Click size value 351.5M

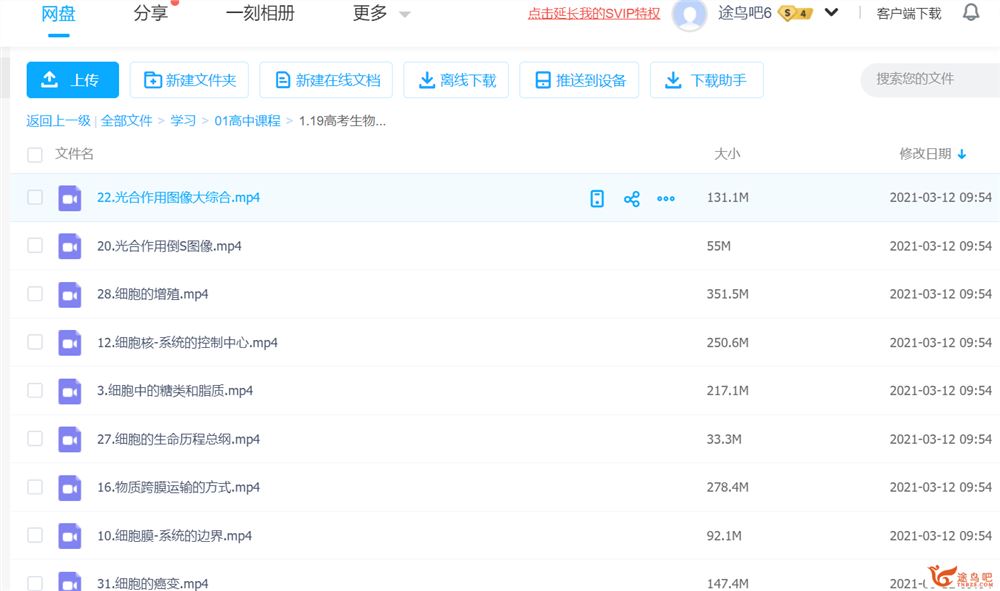coord(728,294)
